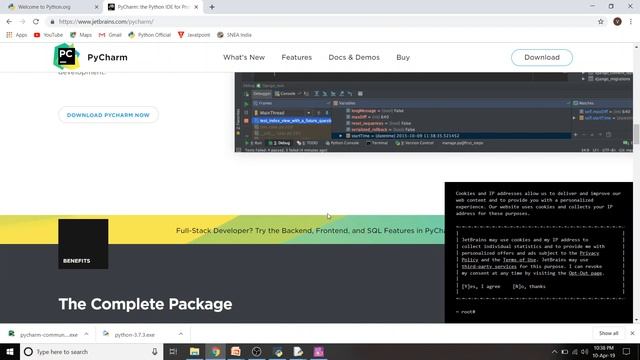
Task: Click the network icon in system tray
Action: coord(575,352)
